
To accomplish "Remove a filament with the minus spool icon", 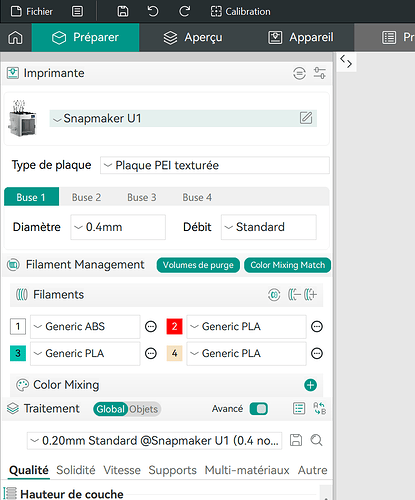I will coord(294,295).
